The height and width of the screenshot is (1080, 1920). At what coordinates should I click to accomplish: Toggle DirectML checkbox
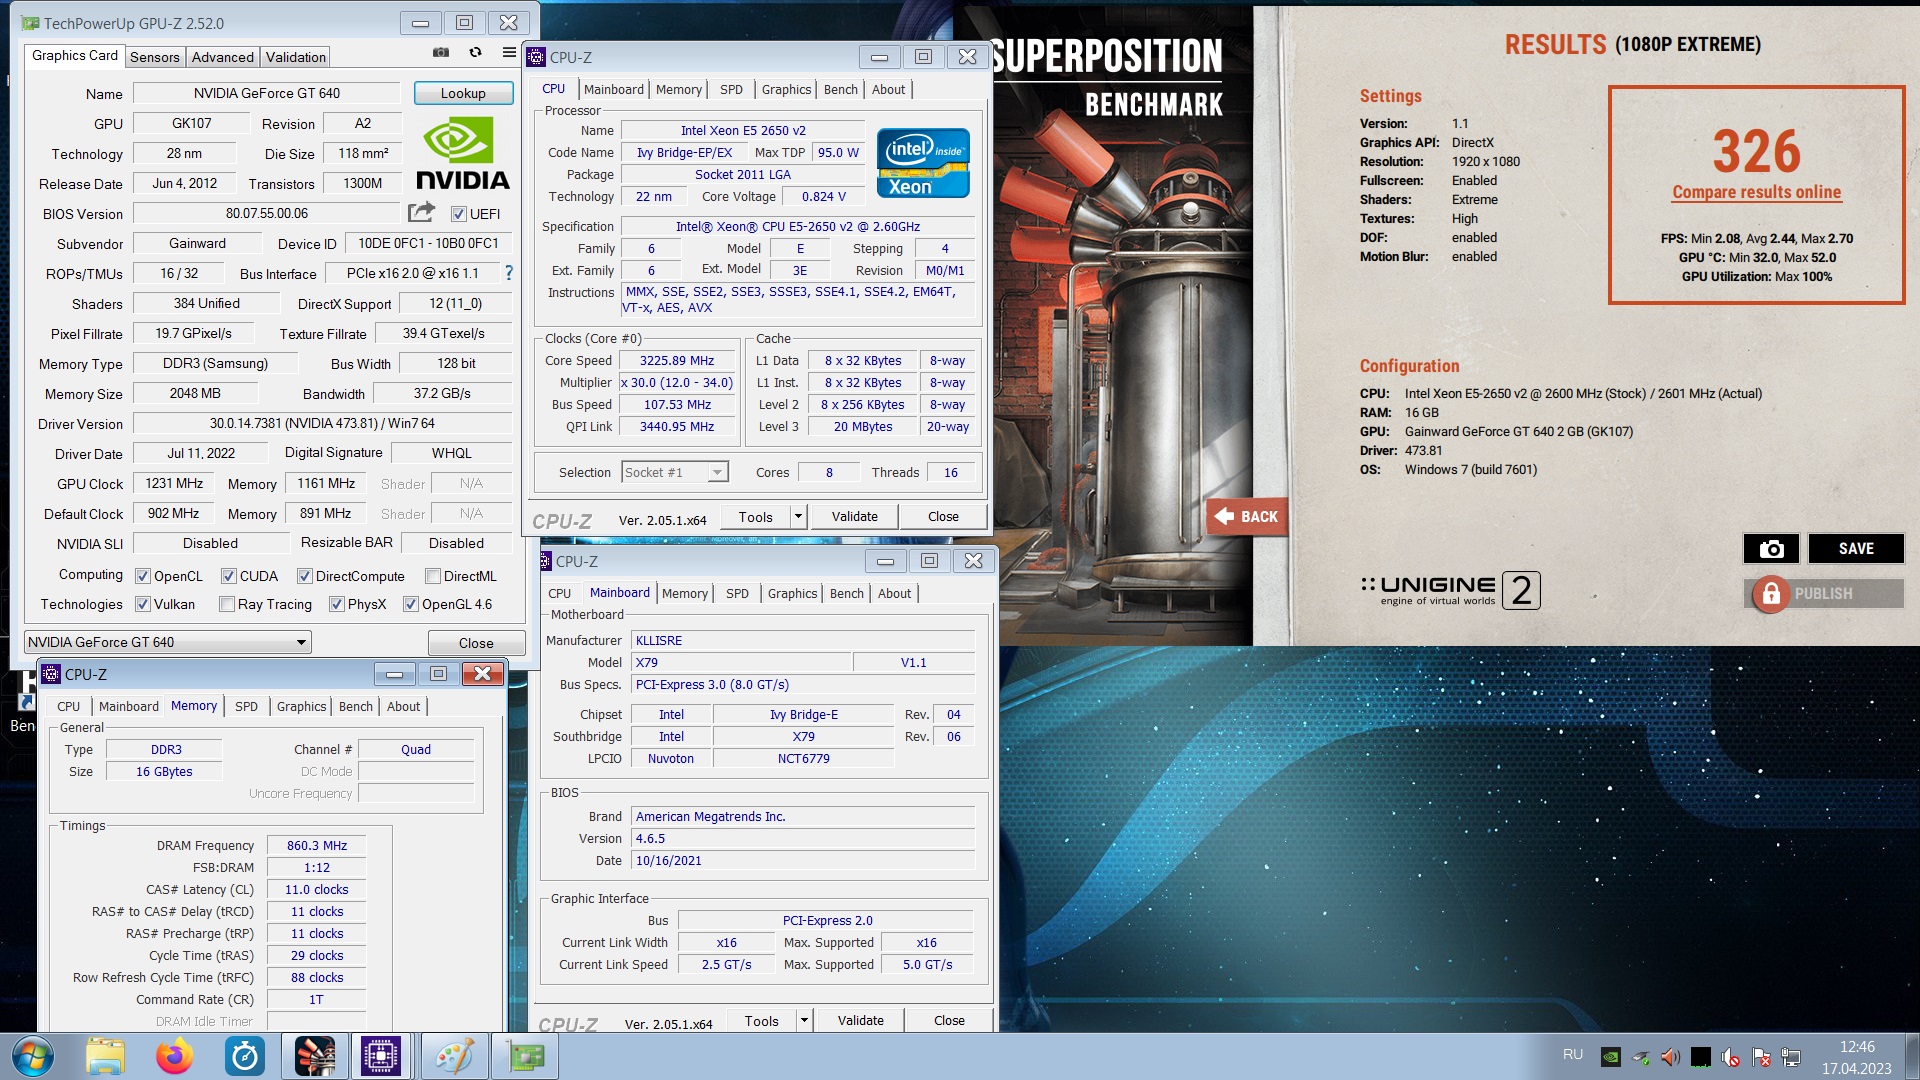click(433, 576)
